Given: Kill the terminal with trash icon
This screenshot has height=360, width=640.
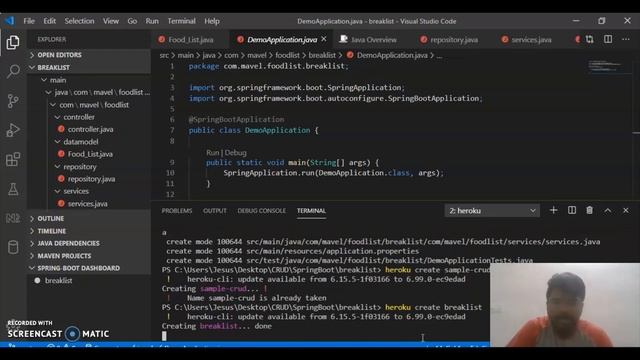Looking at the screenshot, I should click(x=589, y=210).
